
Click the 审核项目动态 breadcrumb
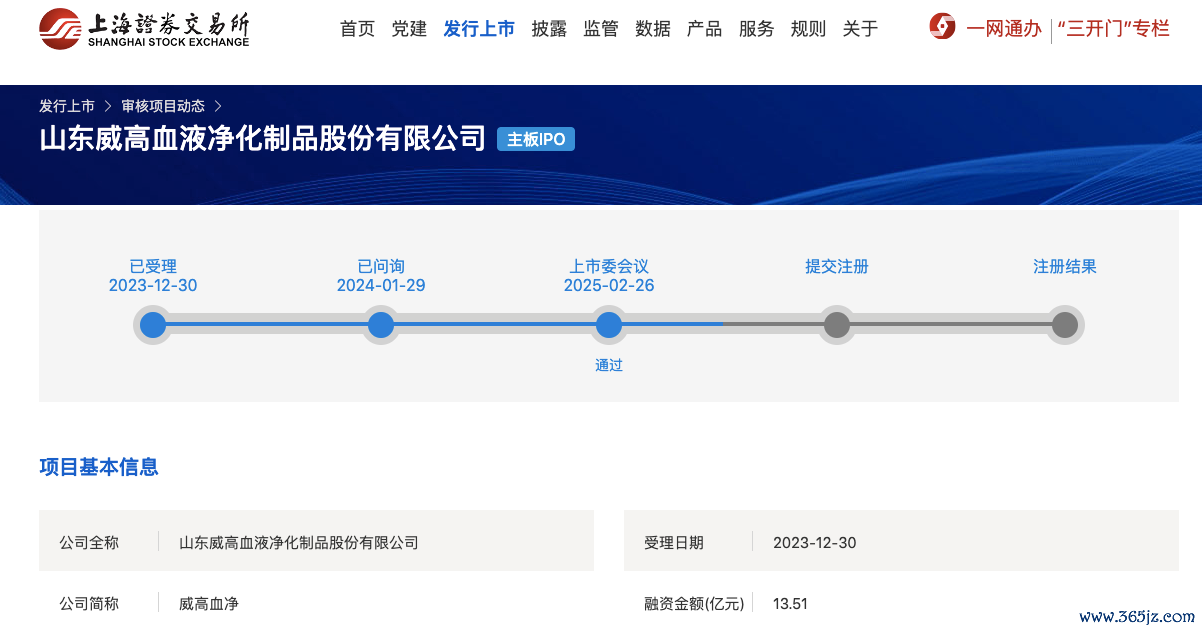(x=163, y=105)
